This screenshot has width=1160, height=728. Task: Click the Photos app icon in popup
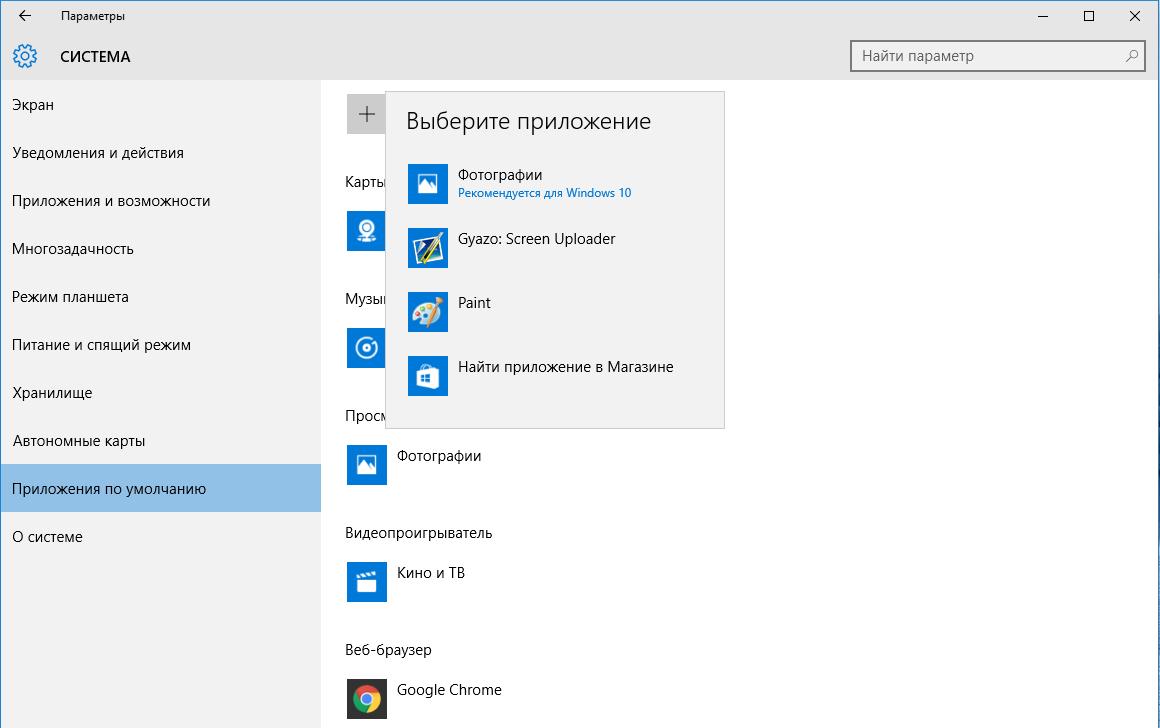point(428,184)
